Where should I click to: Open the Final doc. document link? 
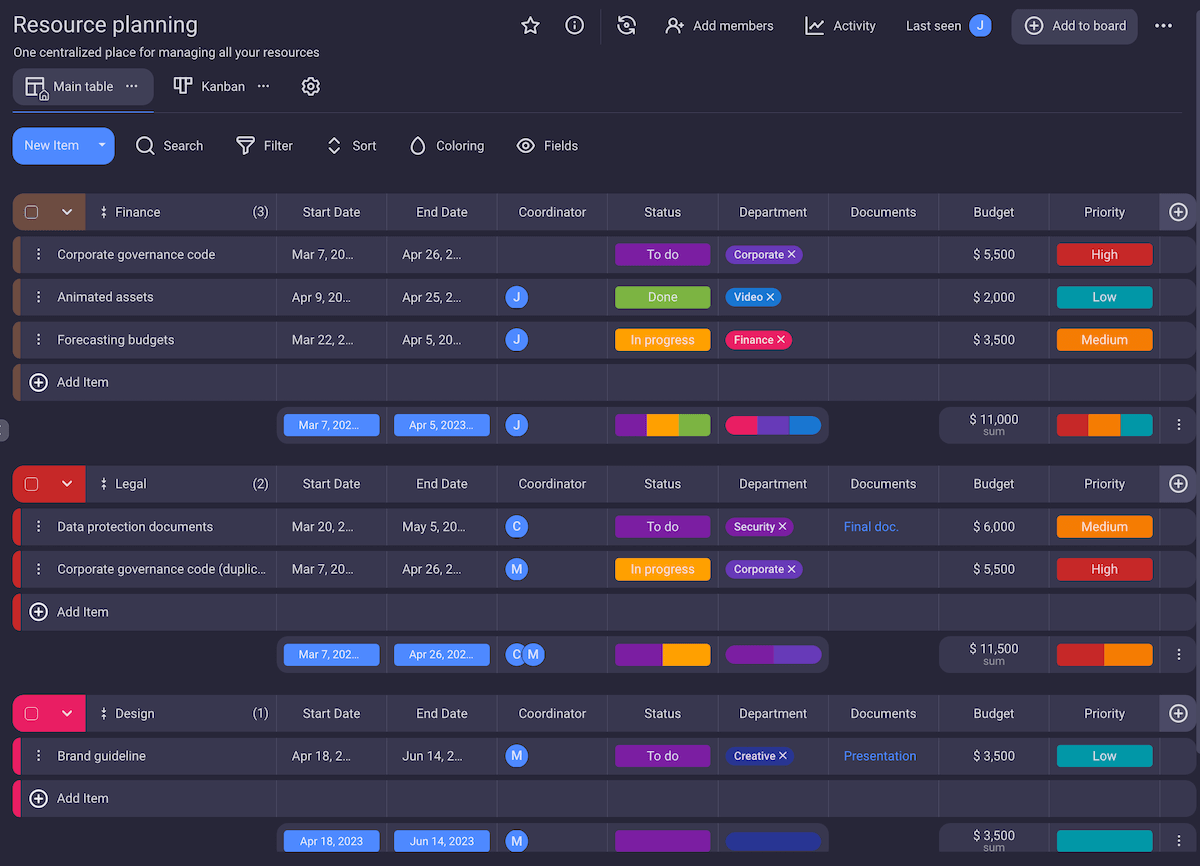[871, 527]
